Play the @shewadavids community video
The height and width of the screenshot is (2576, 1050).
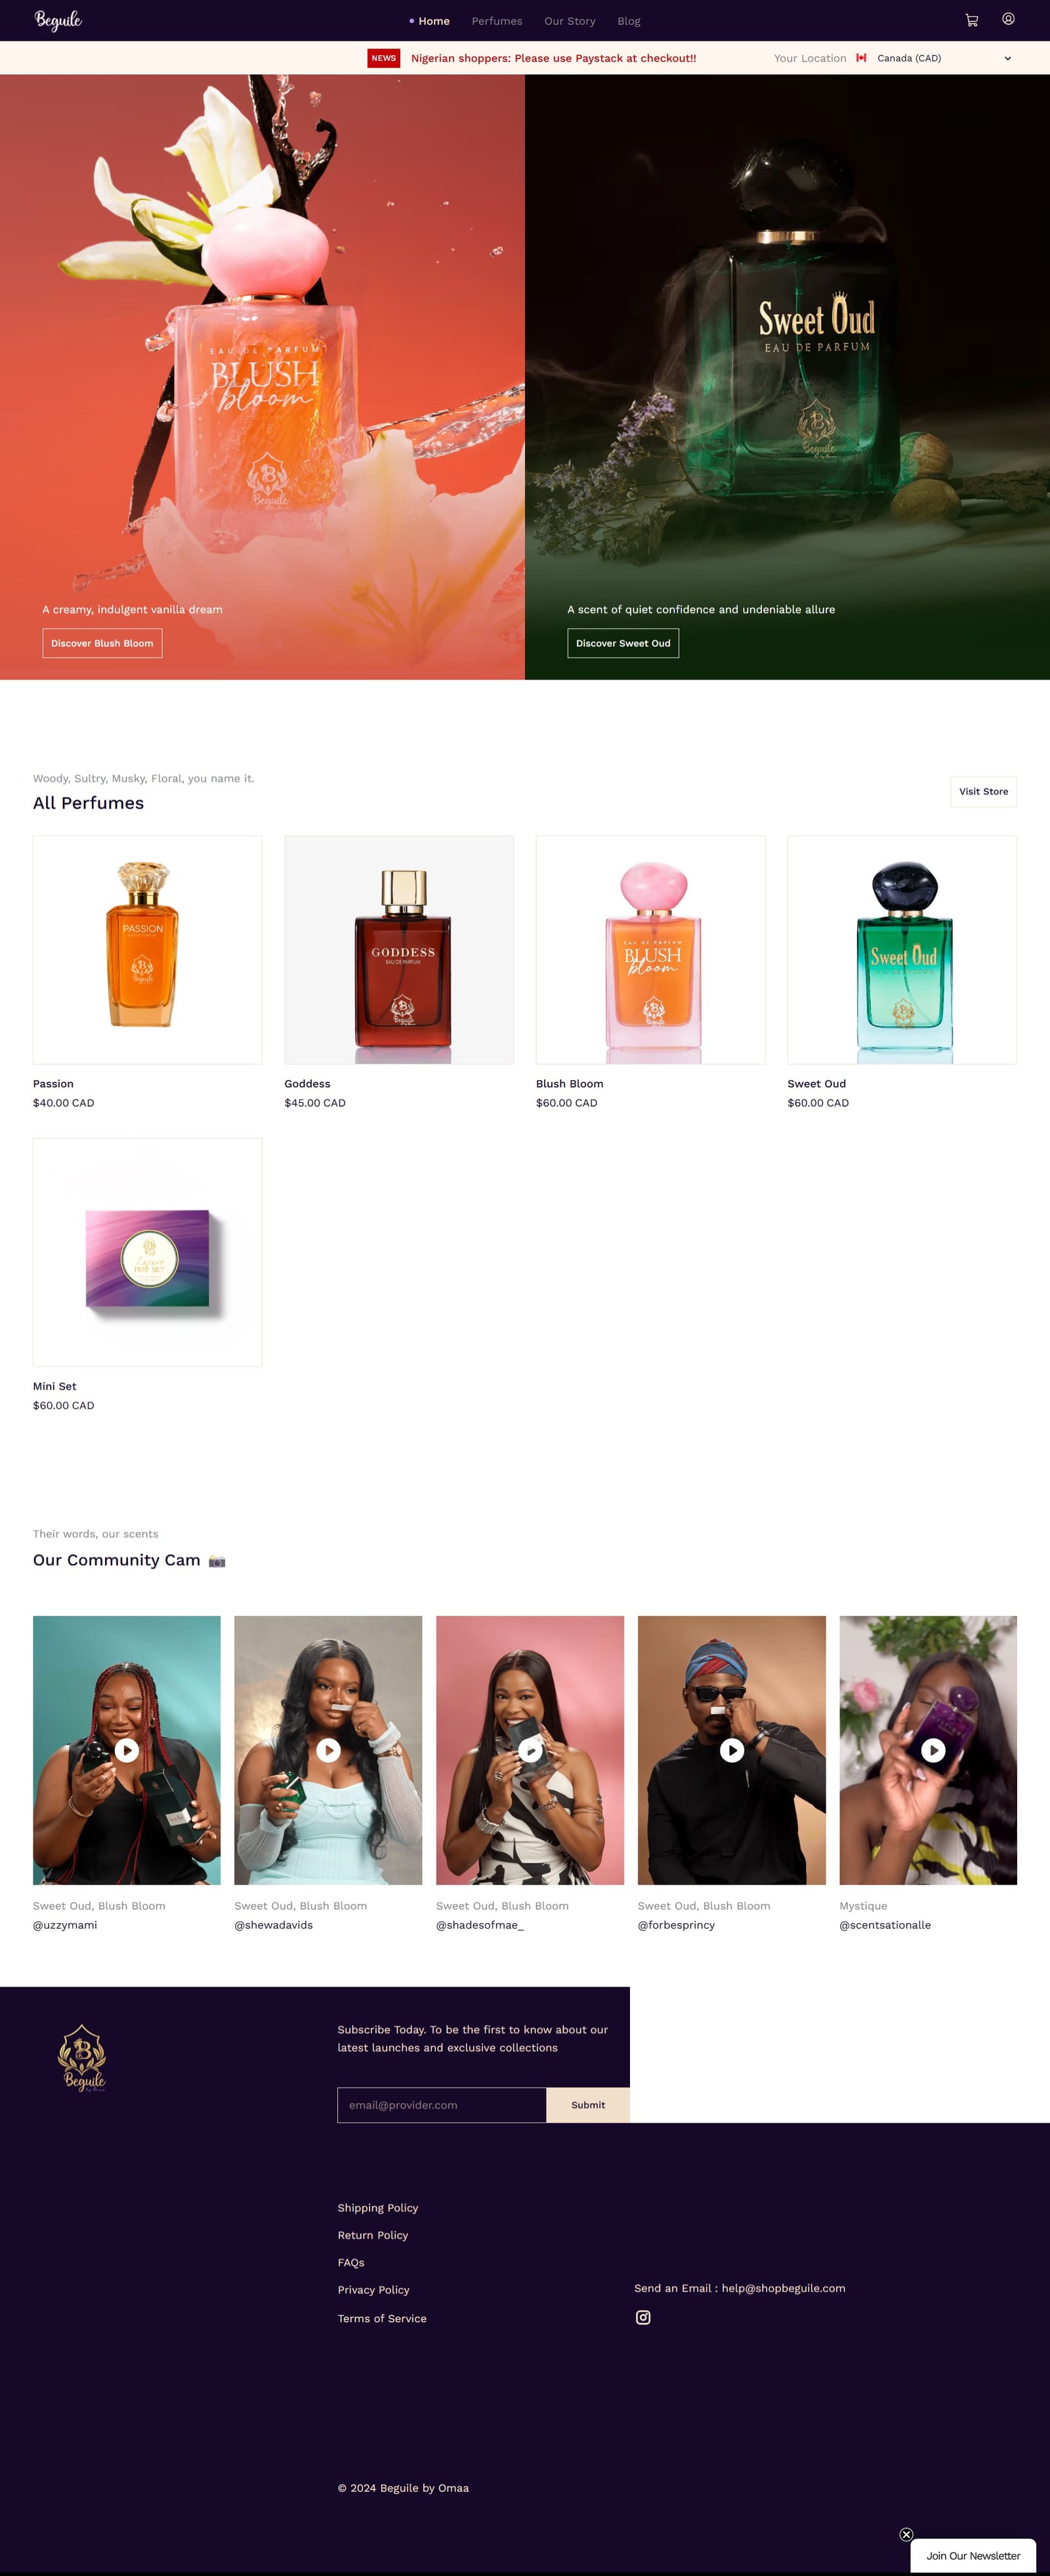tap(328, 1750)
